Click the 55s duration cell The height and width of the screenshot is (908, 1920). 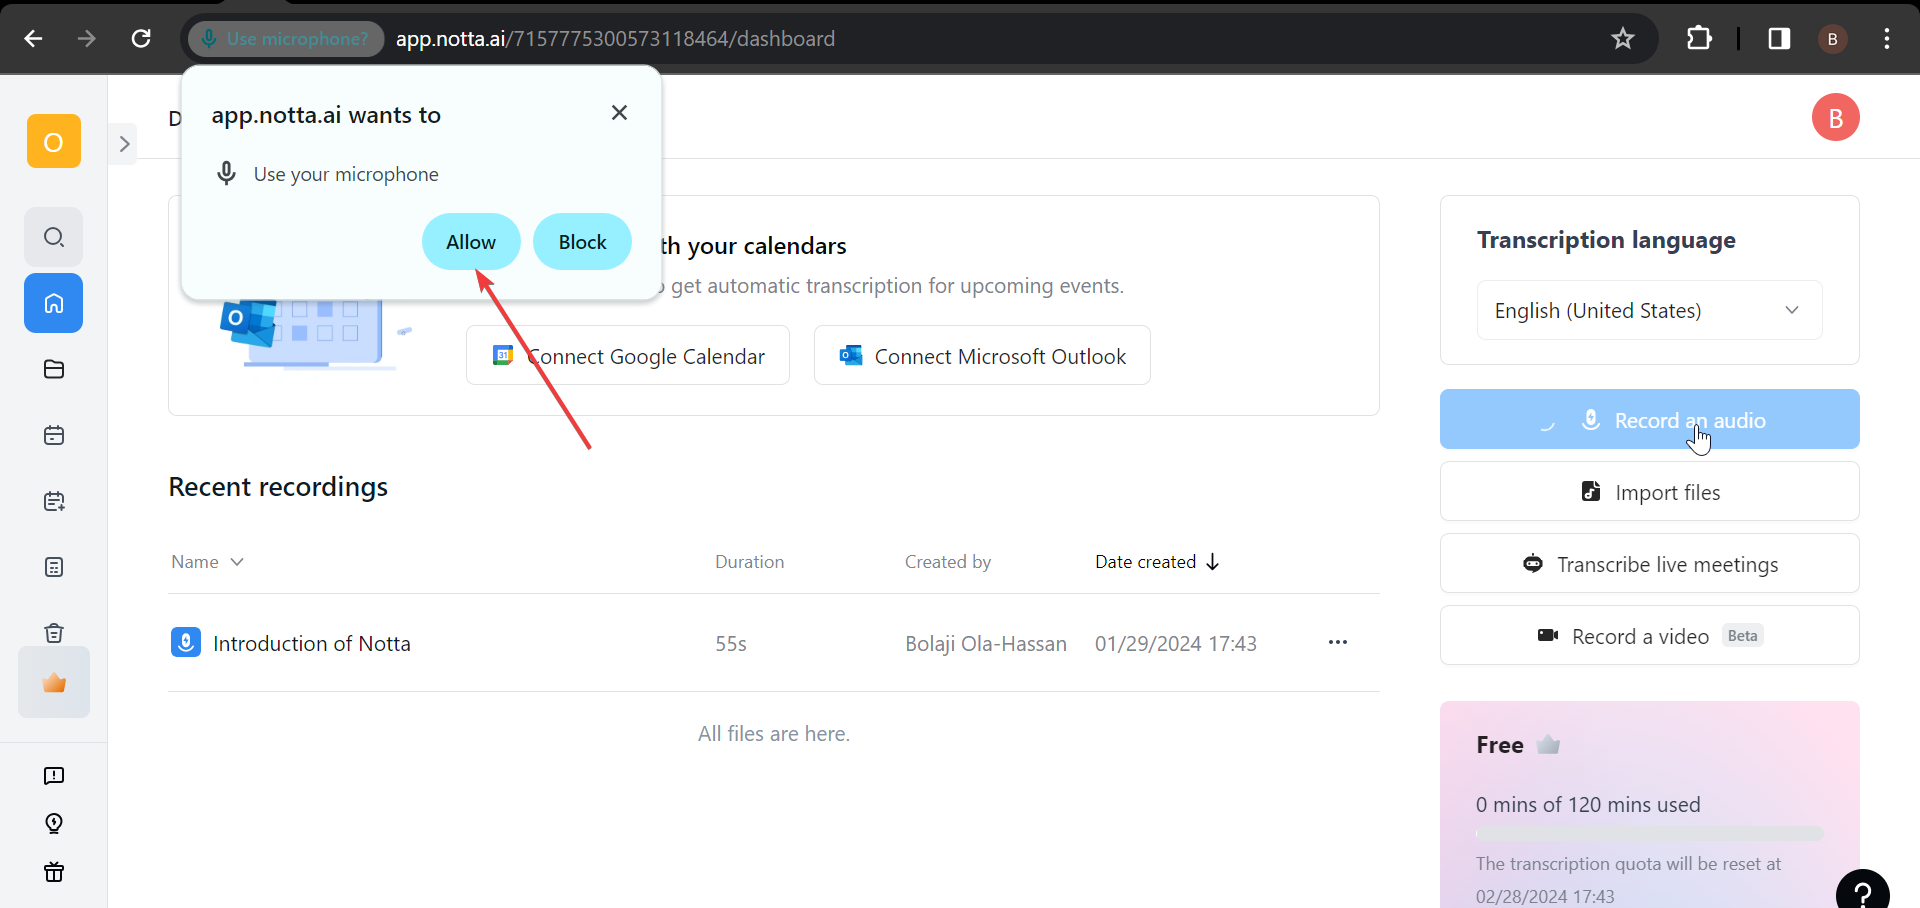coord(731,644)
